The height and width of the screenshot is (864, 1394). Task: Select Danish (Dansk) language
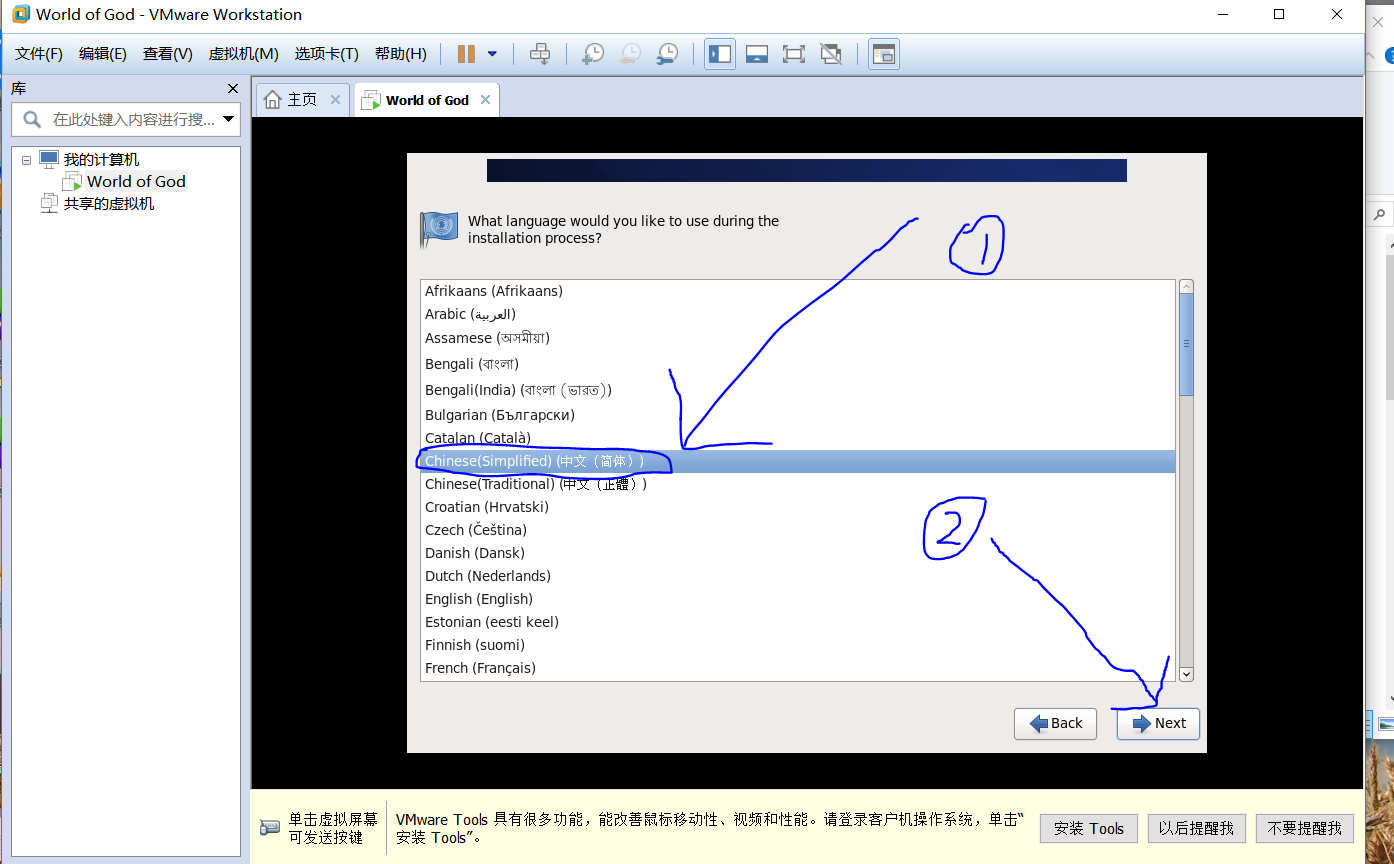[797, 553]
